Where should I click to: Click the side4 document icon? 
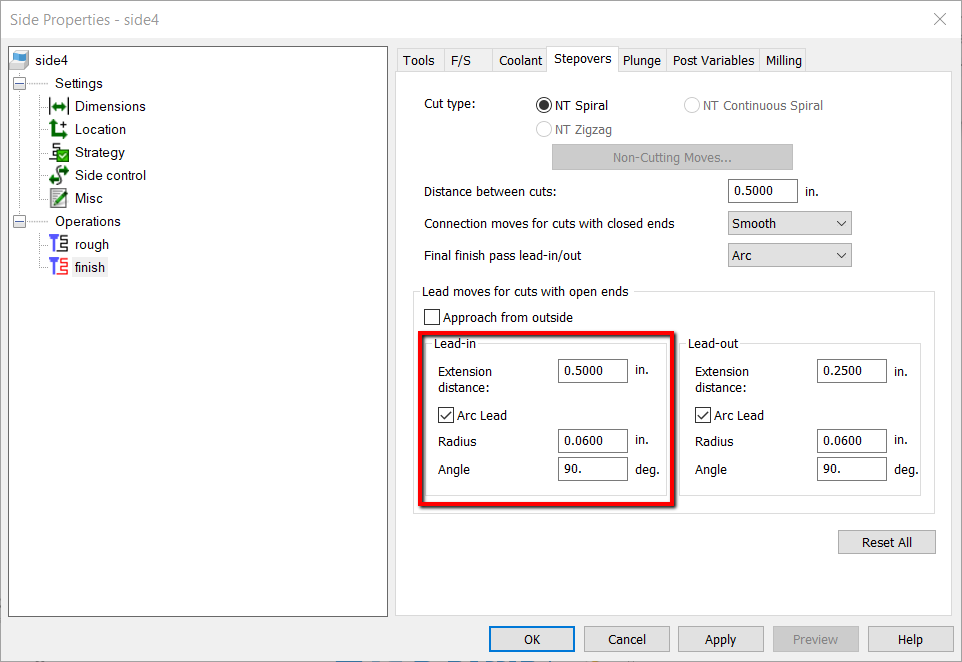(19, 60)
